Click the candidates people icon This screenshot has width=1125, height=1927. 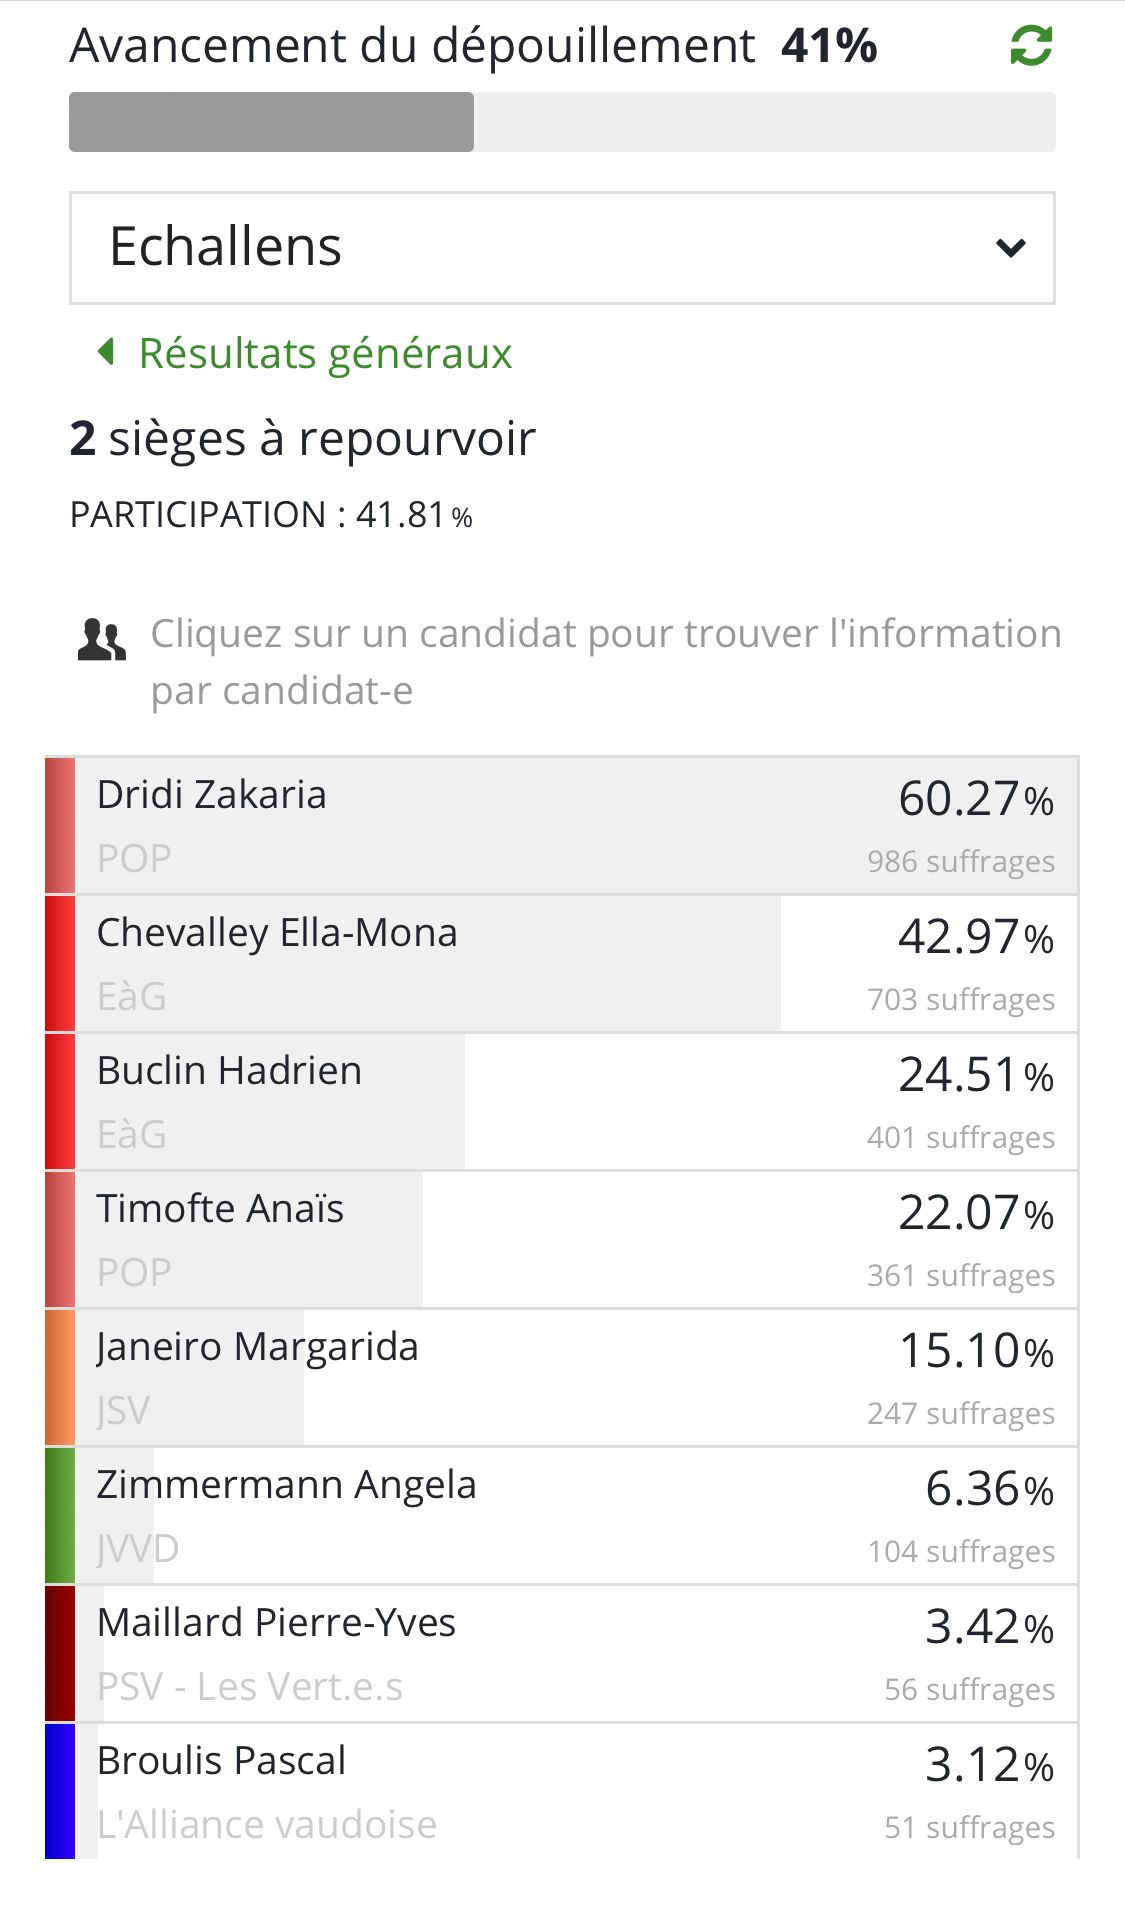101,640
